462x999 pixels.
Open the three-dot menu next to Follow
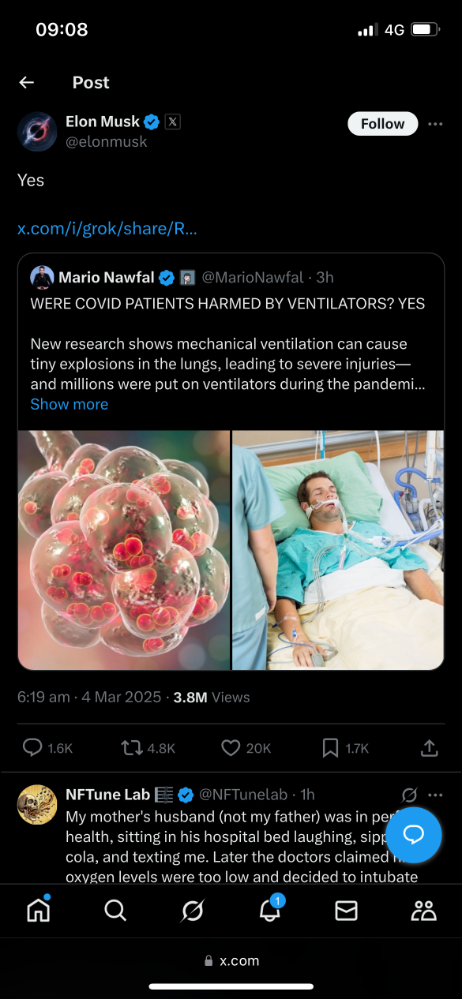[x=435, y=124]
